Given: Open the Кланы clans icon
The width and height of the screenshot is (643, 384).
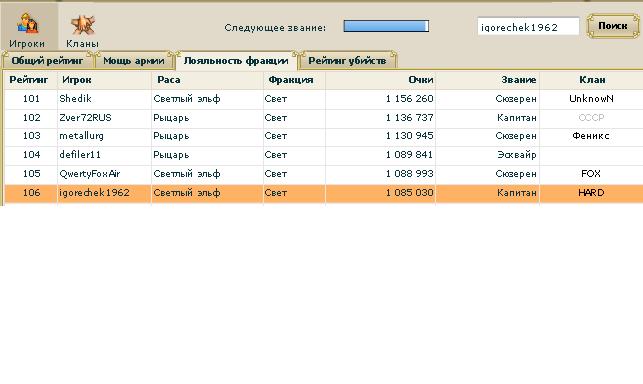Looking at the screenshot, I should pos(82,30).
